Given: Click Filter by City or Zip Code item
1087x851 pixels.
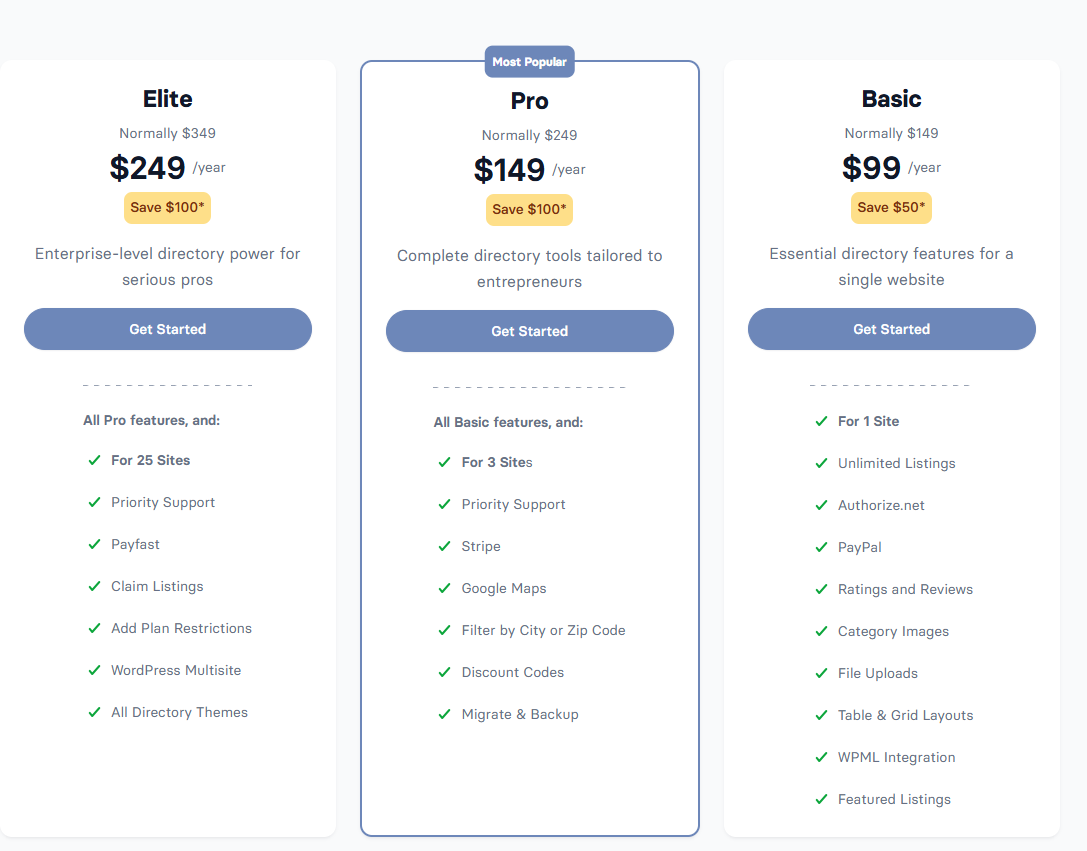Looking at the screenshot, I should (543, 630).
